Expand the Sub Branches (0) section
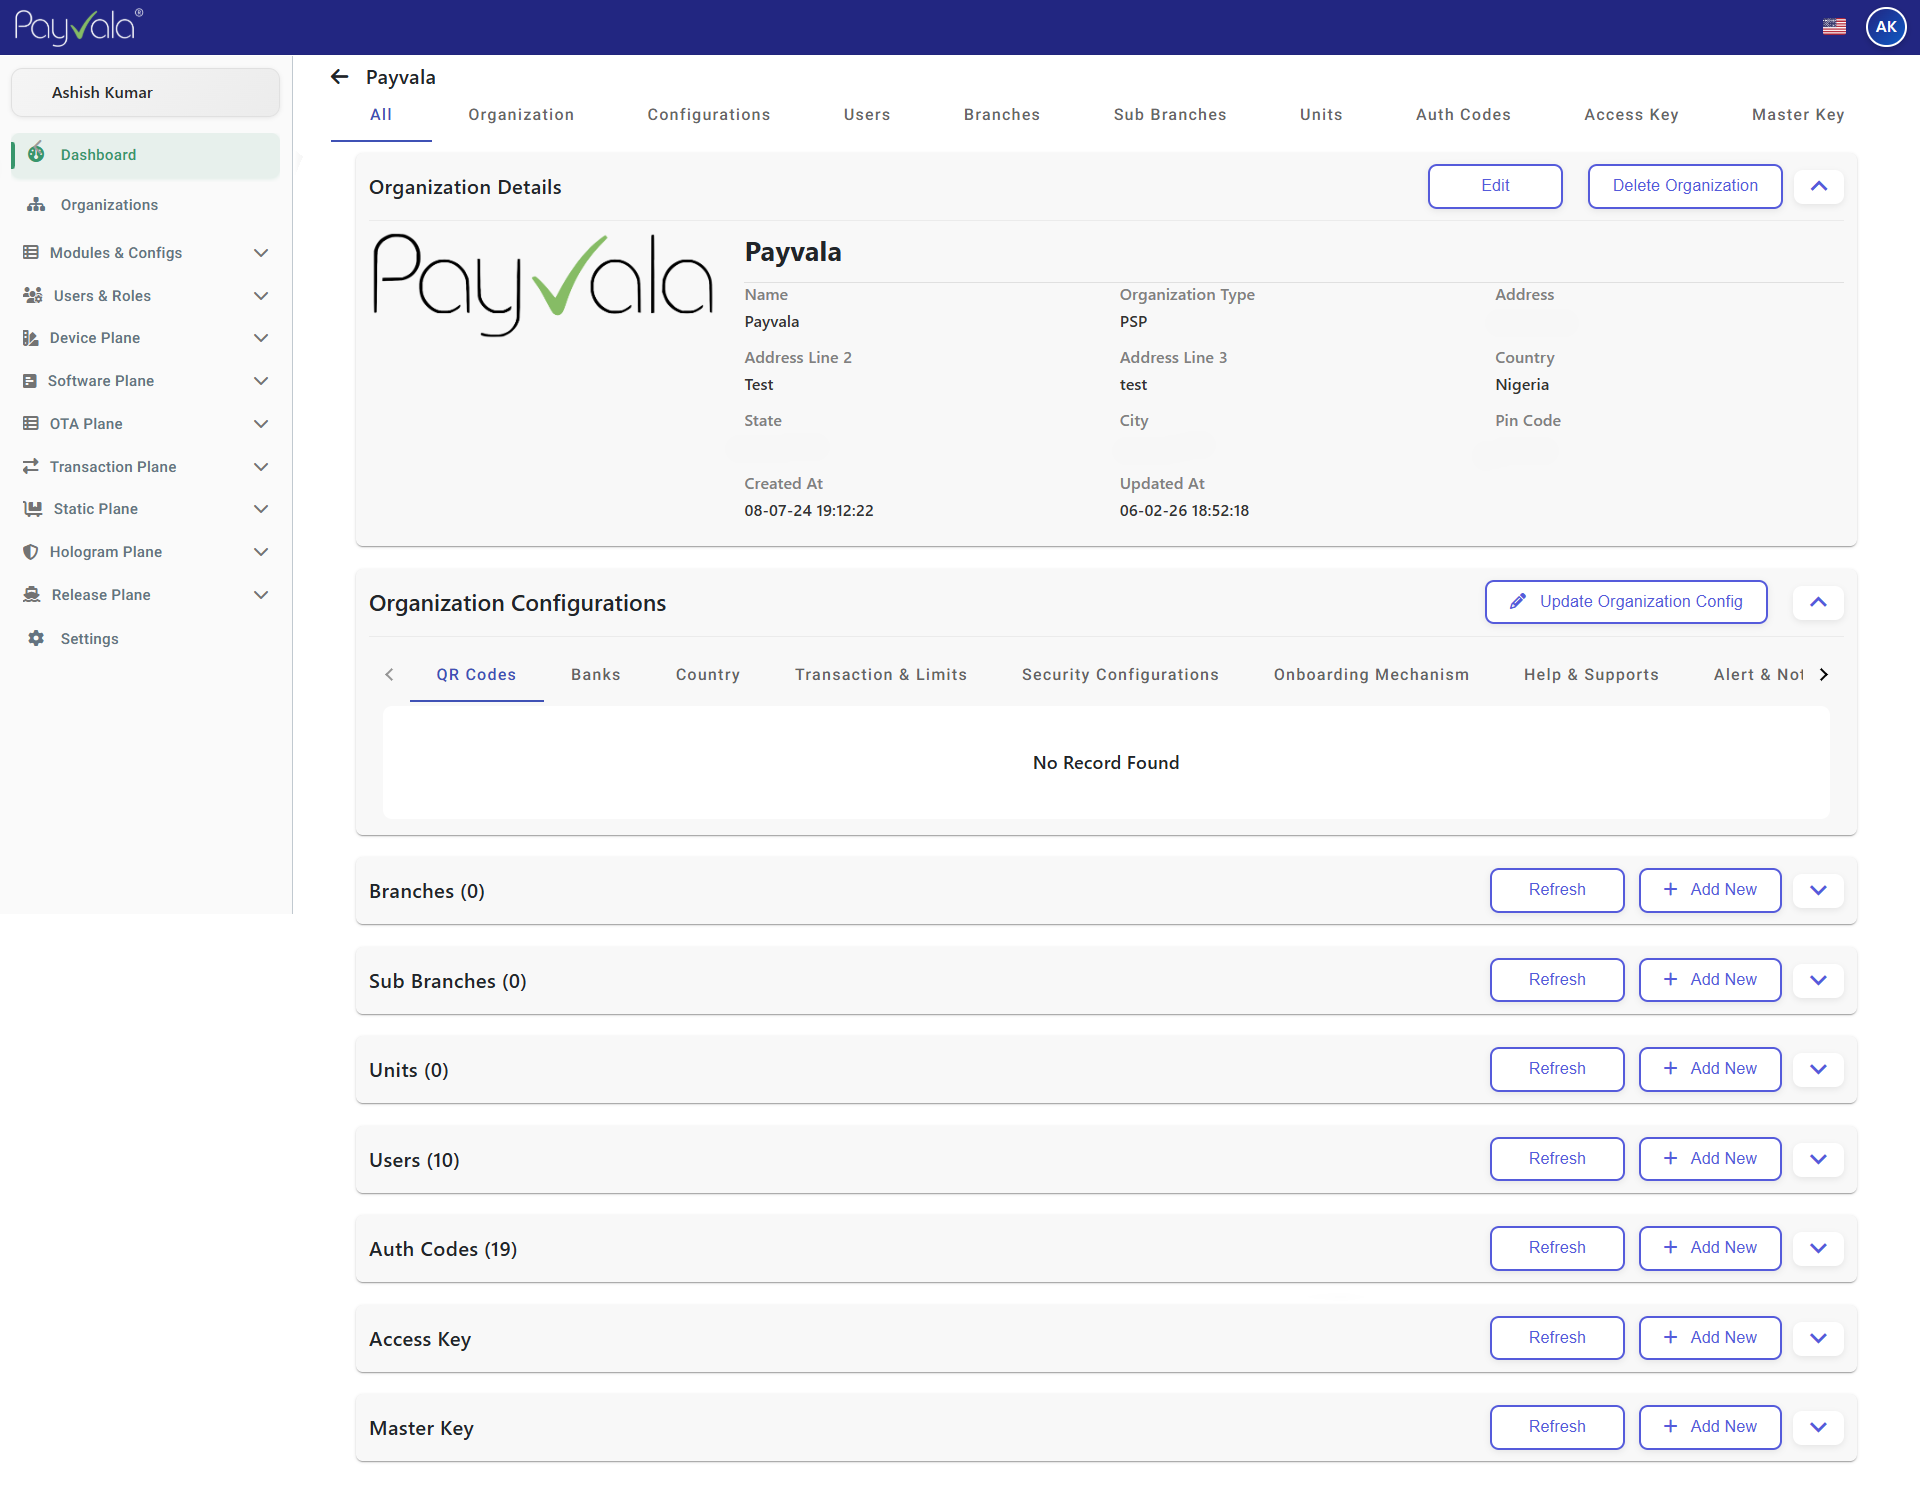 point(1819,980)
